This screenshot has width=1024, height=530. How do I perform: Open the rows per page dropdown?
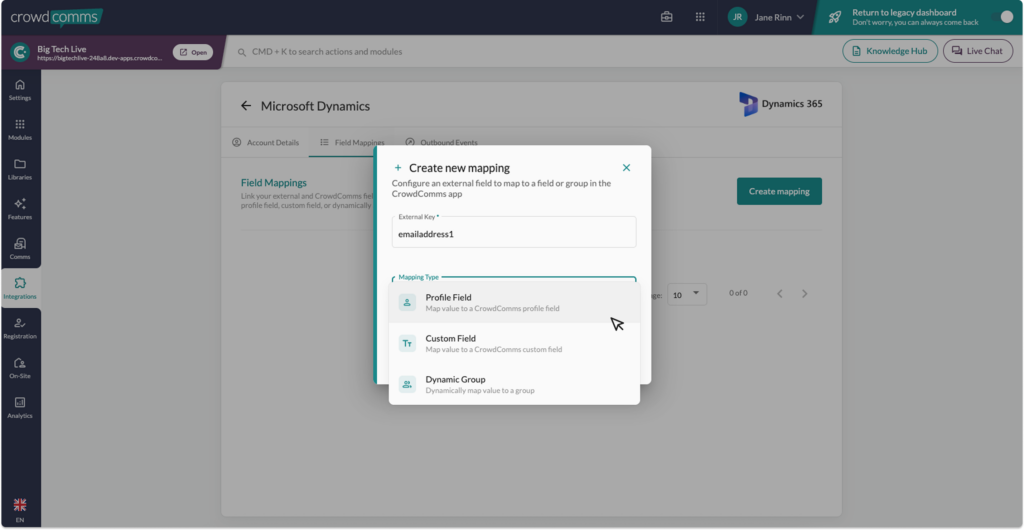coord(688,294)
